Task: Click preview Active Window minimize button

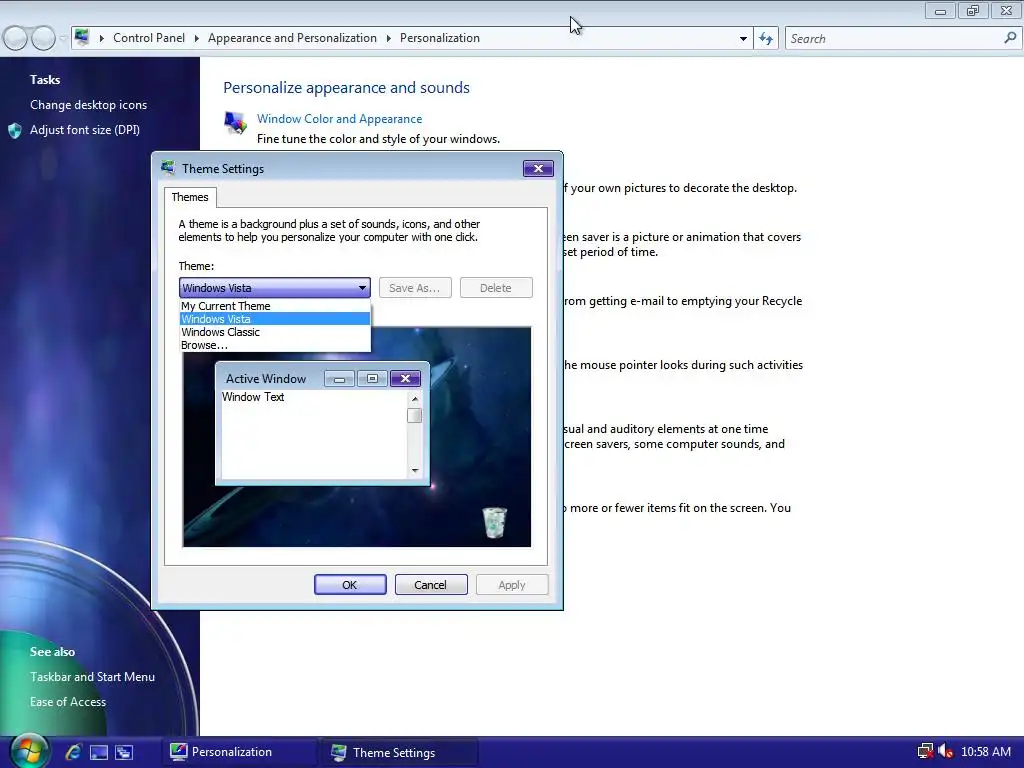Action: (340, 379)
